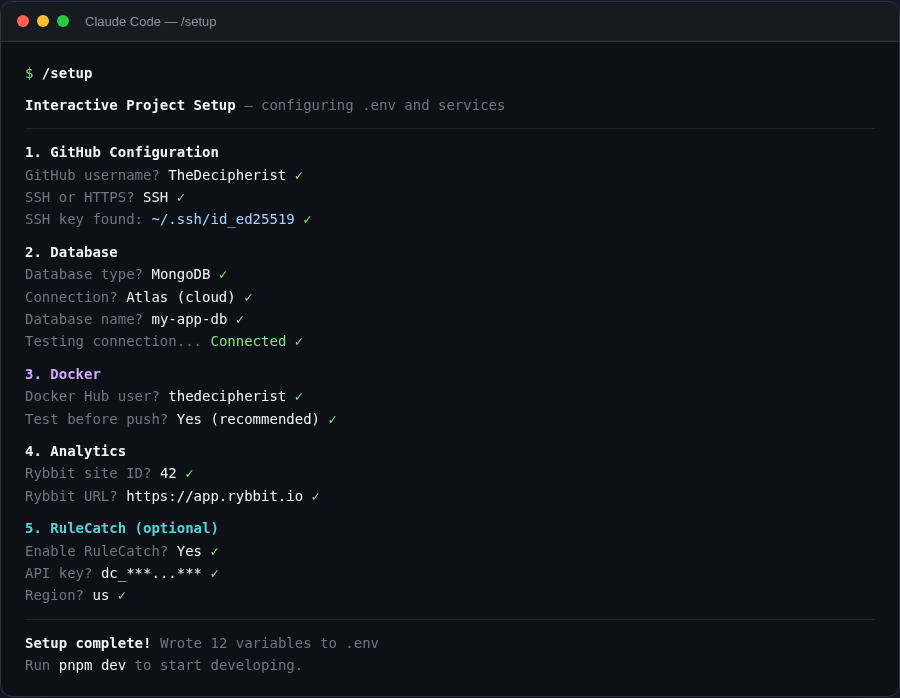Collapse the Docker section header
The image size is (900, 698).
(63, 373)
